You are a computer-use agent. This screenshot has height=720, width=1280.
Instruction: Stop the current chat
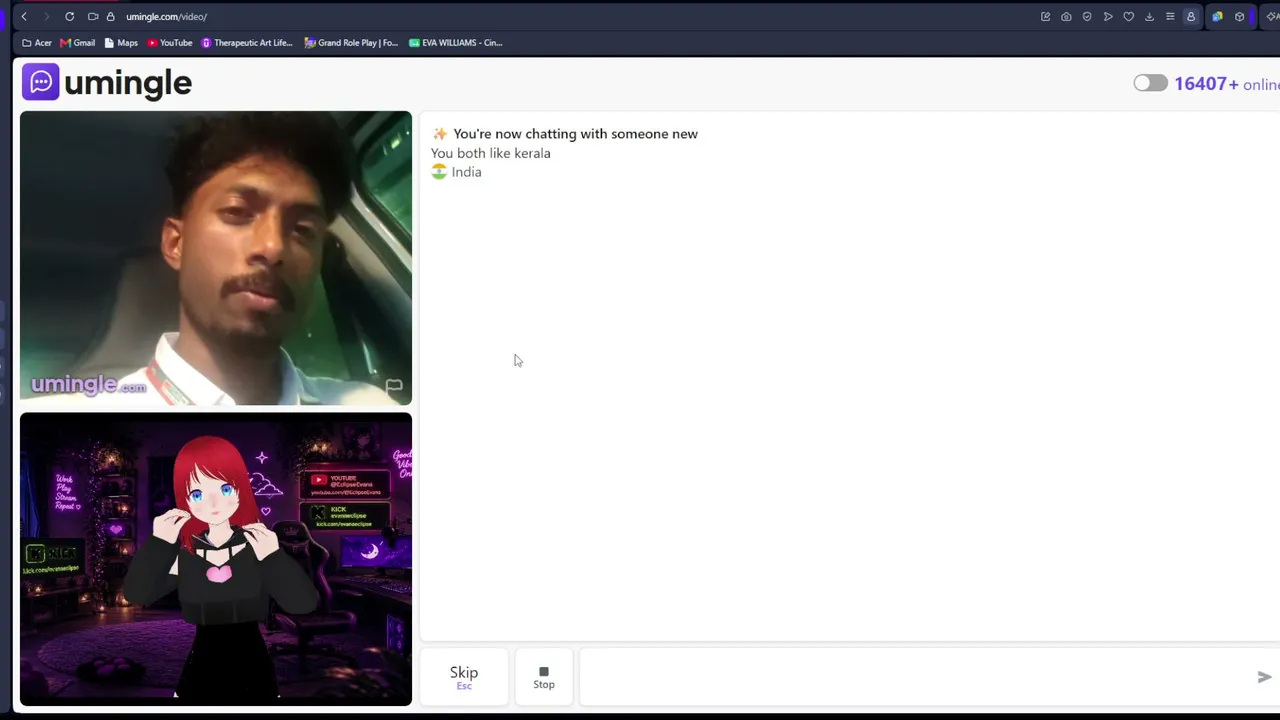pos(544,677)
